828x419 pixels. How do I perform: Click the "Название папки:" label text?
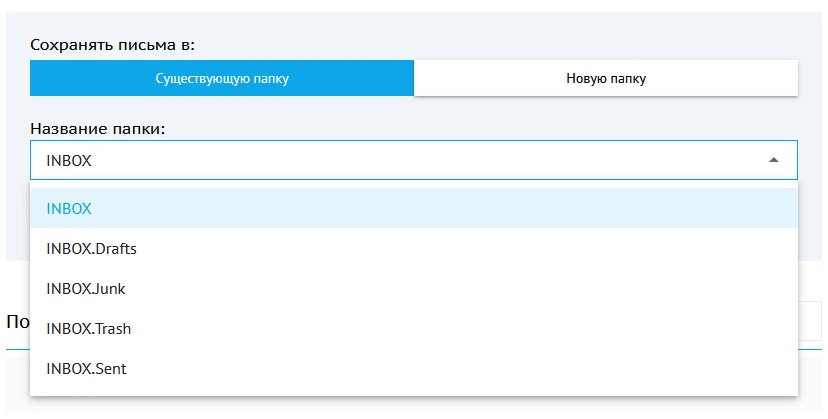click(x=98, y=129)
